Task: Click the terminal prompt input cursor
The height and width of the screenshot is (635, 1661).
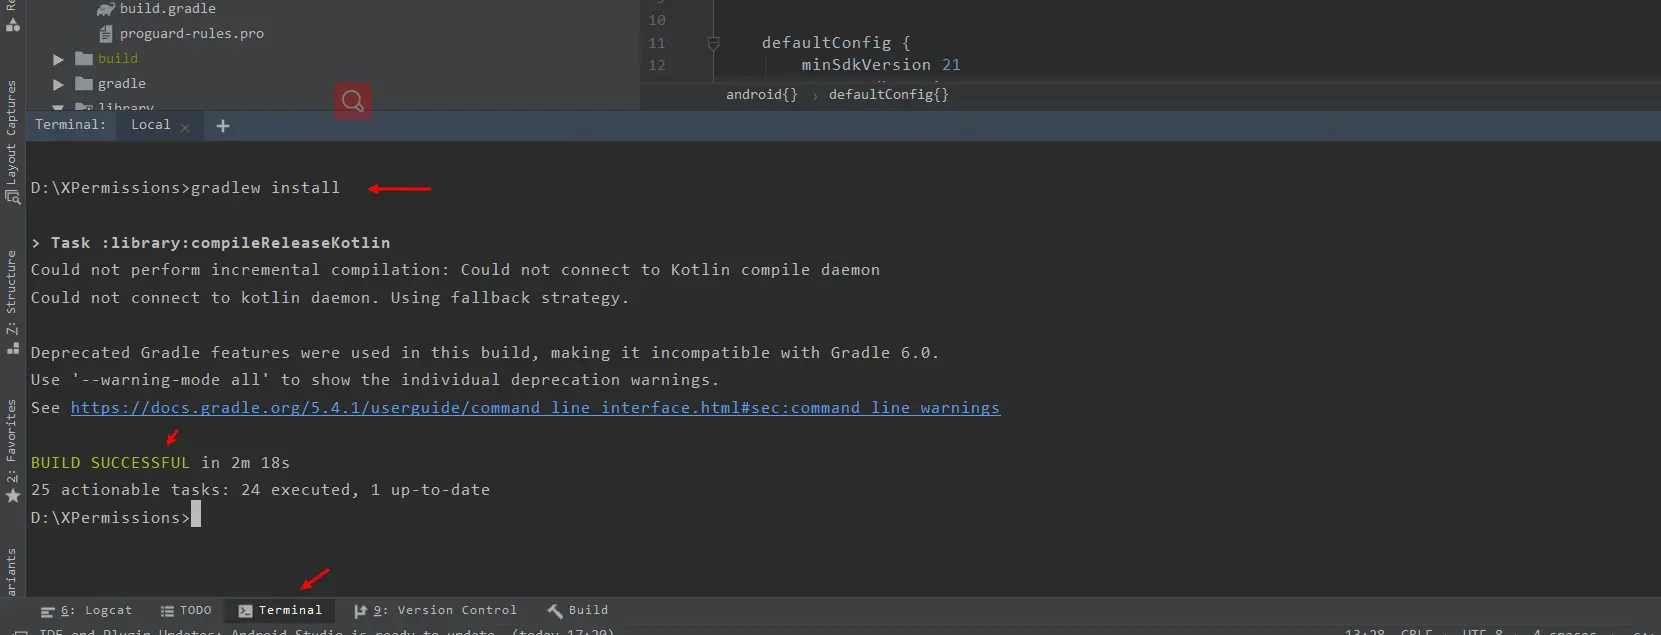Action: 196,514
